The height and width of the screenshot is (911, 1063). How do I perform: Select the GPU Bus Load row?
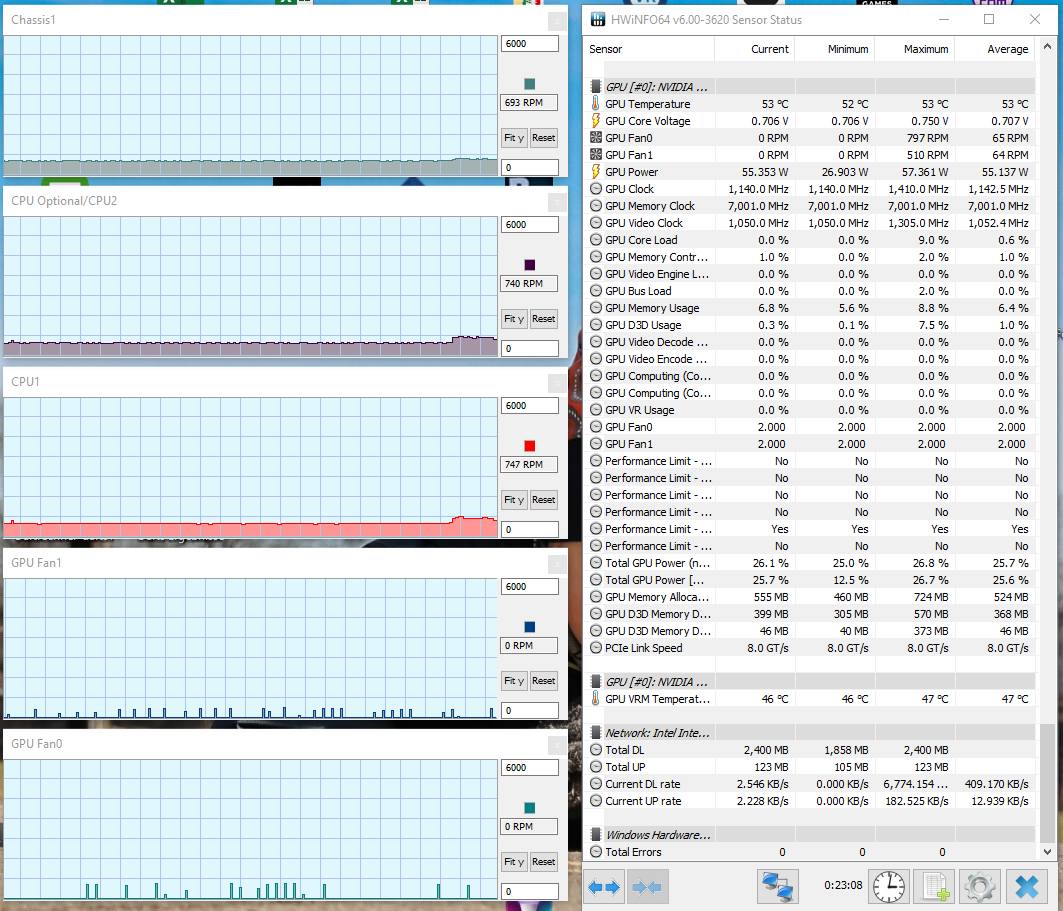coord(810,291)
